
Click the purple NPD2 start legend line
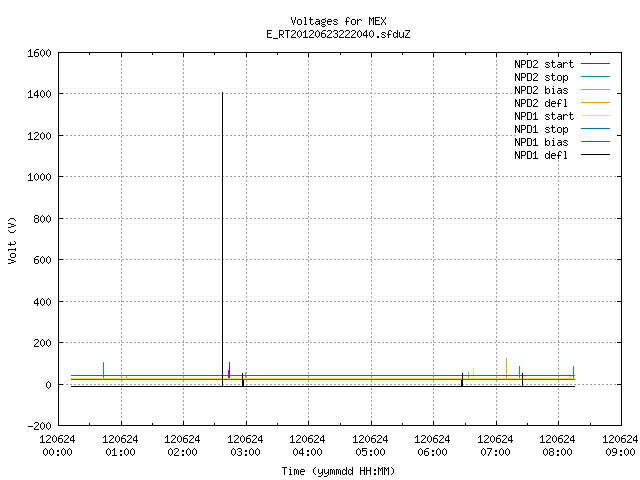[596, 64]
